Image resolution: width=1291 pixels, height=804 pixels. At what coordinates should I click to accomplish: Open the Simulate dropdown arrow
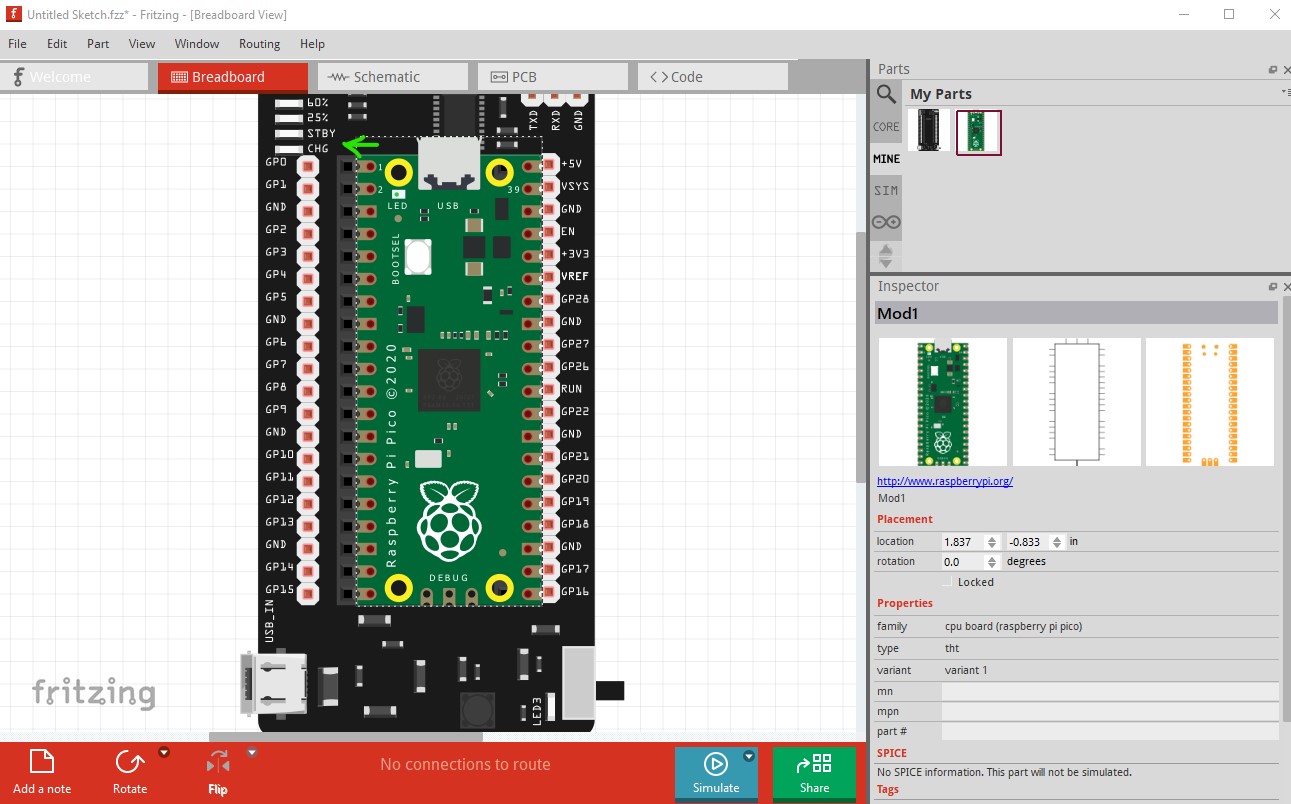[x=749, y=757]
